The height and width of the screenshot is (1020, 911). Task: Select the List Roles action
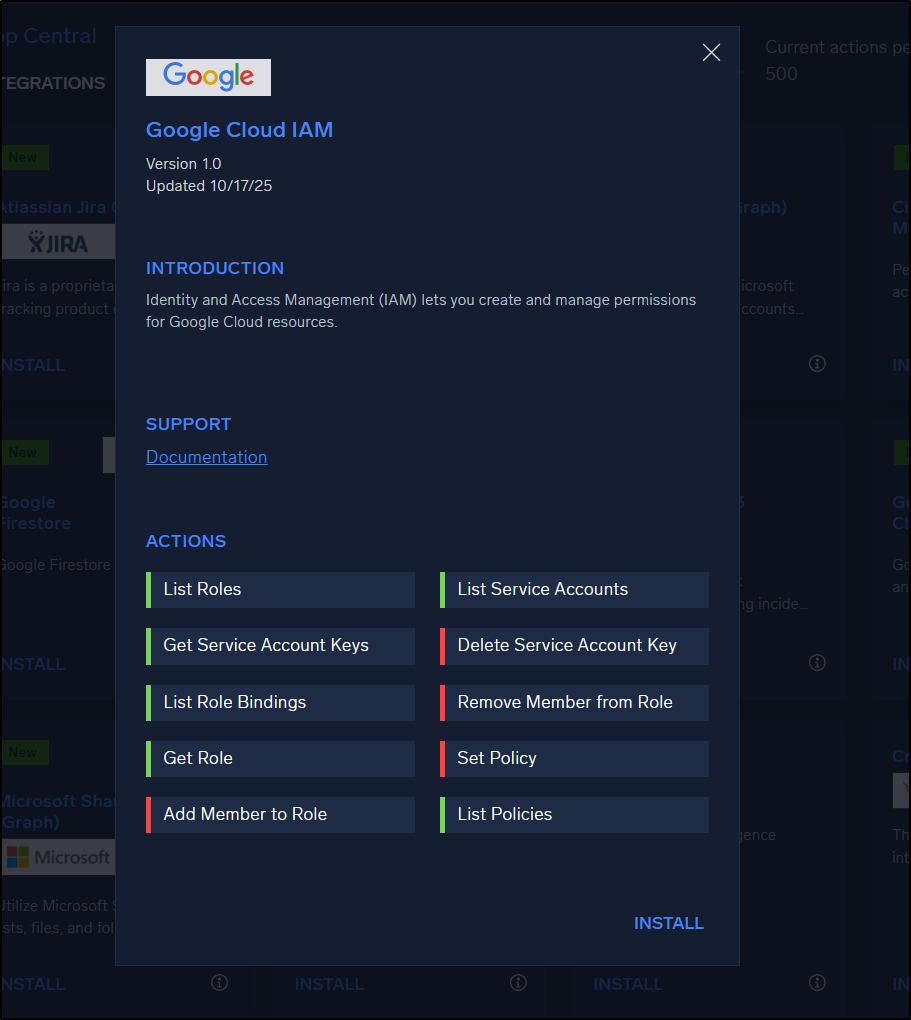[x=280, y=590]
